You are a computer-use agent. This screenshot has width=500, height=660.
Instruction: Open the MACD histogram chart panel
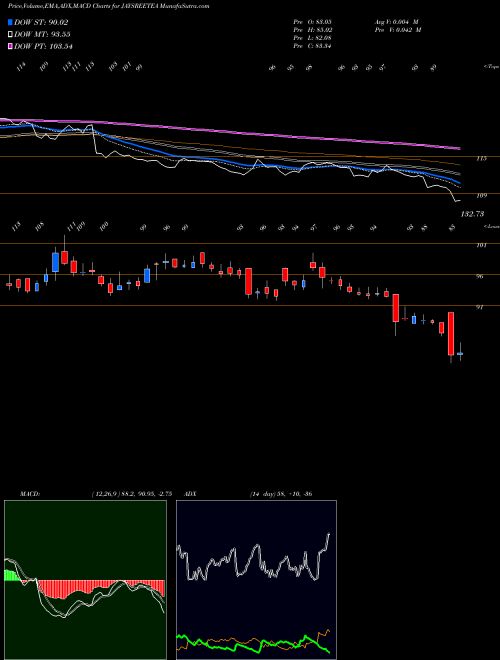pos(85,580)
